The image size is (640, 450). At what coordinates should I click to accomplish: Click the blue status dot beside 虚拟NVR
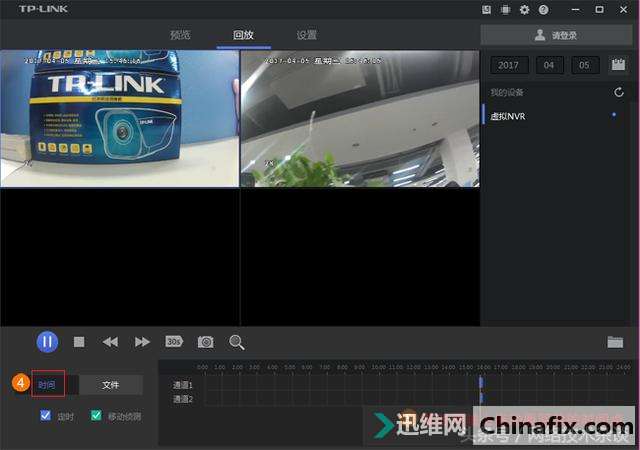614,116
